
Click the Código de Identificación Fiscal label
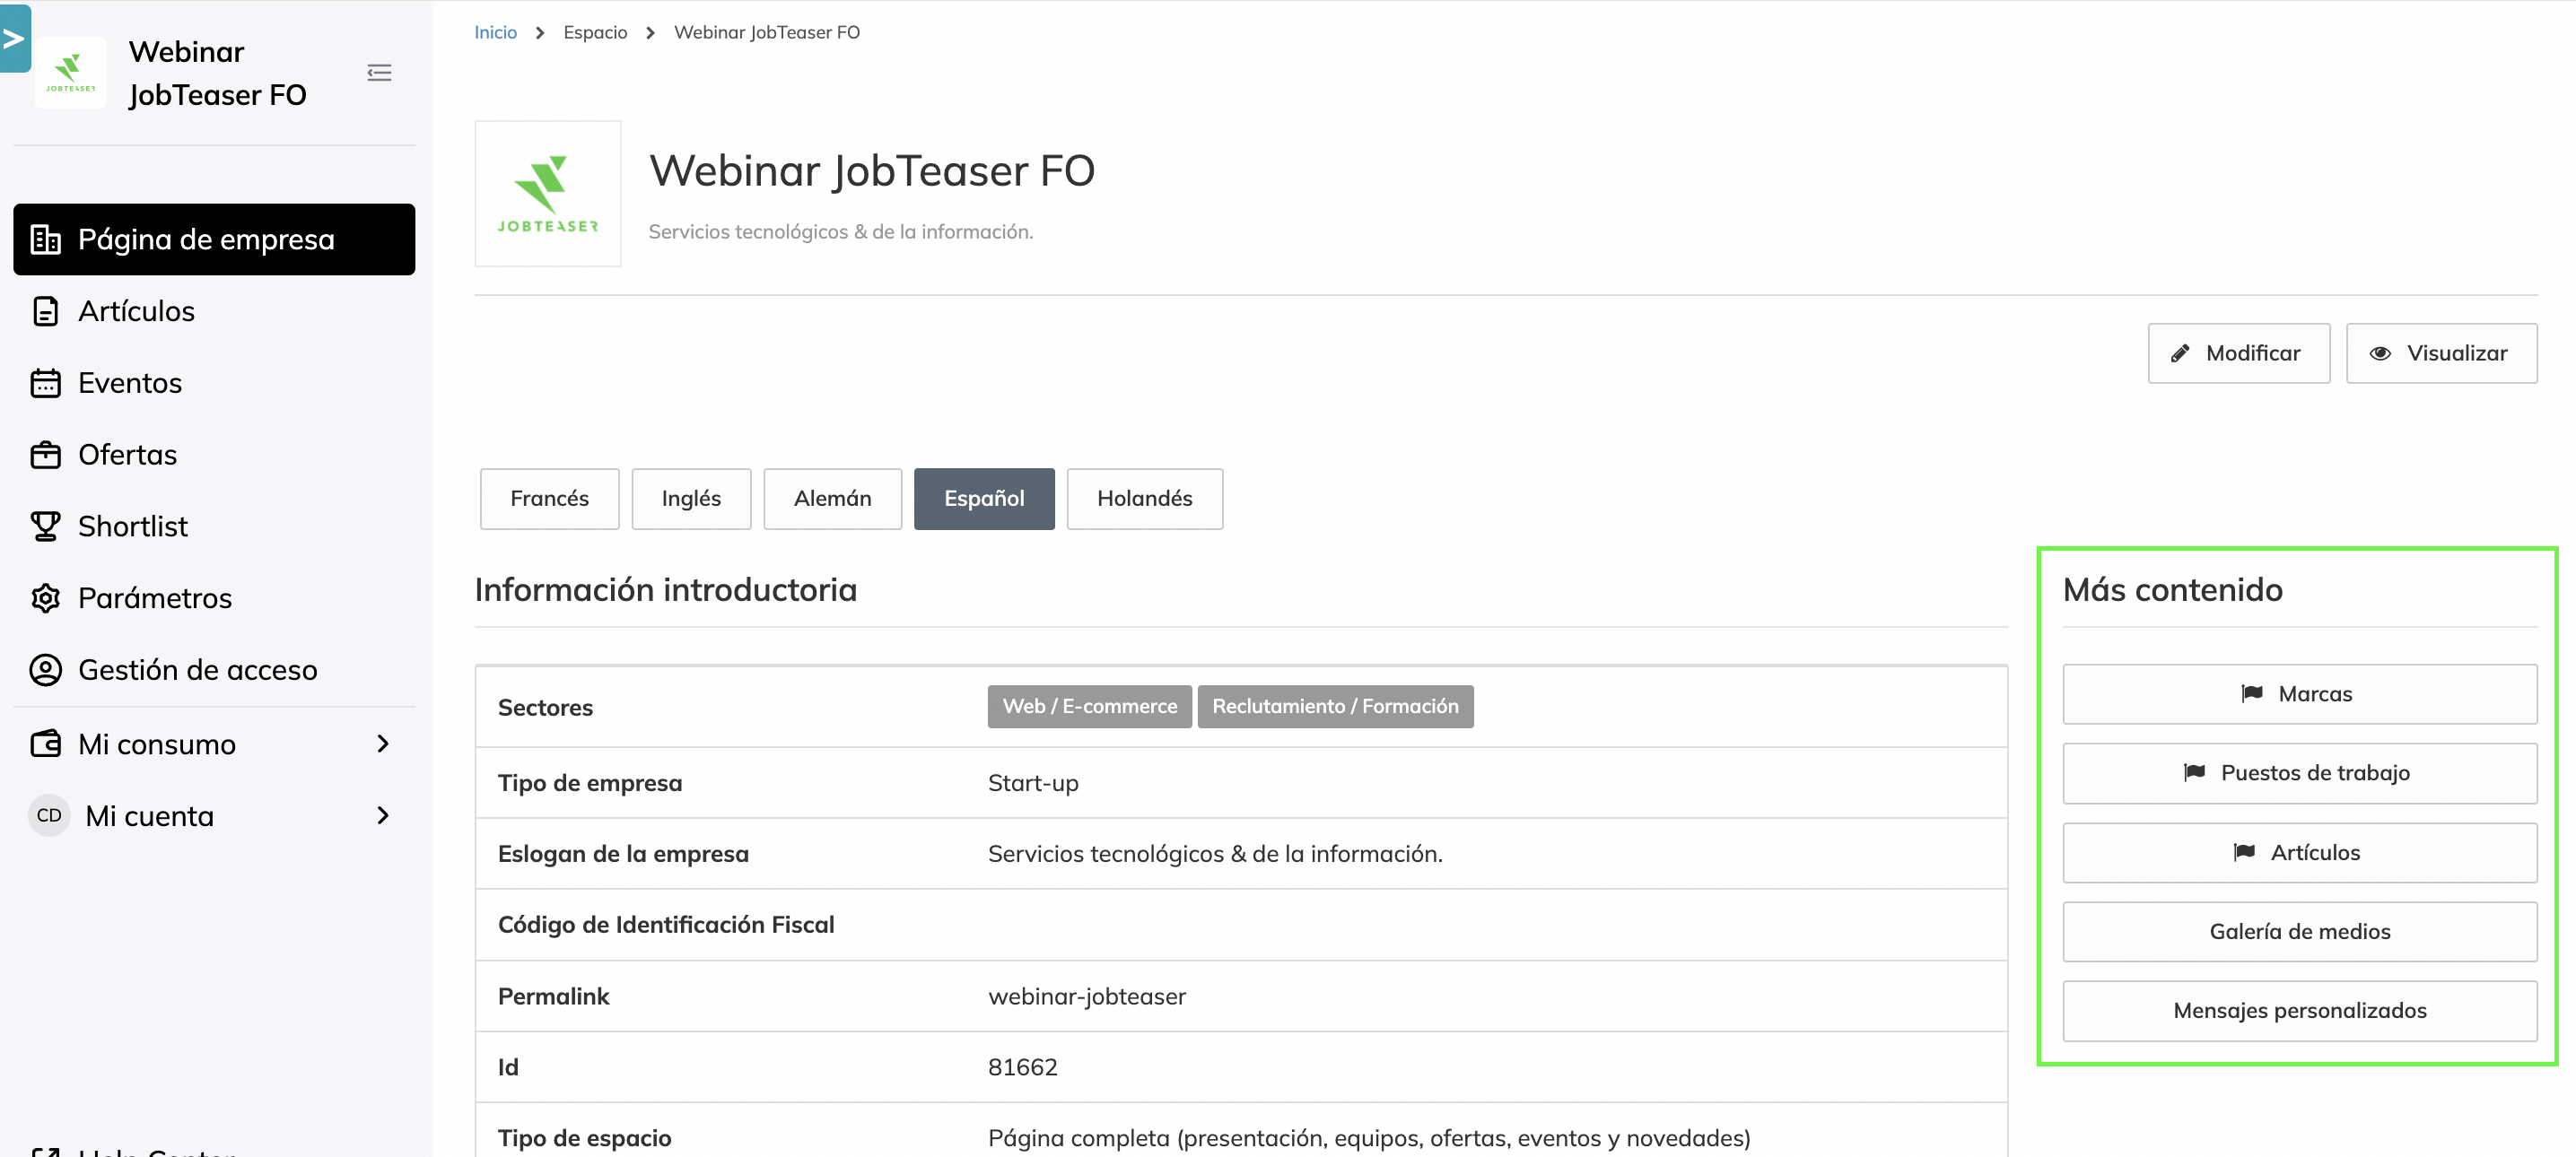point(666,925)
